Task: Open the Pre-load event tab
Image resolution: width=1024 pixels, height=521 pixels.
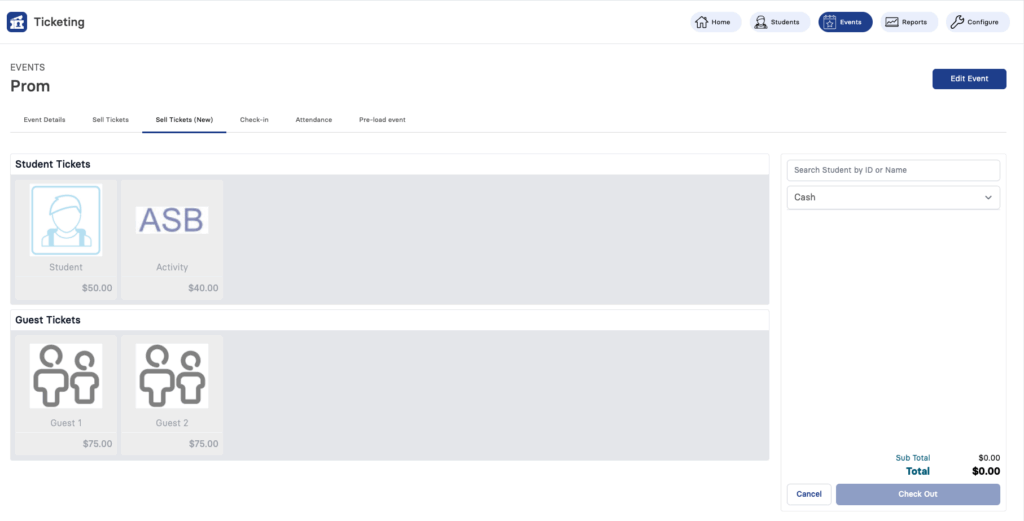Action: click(x=382, y=120)
